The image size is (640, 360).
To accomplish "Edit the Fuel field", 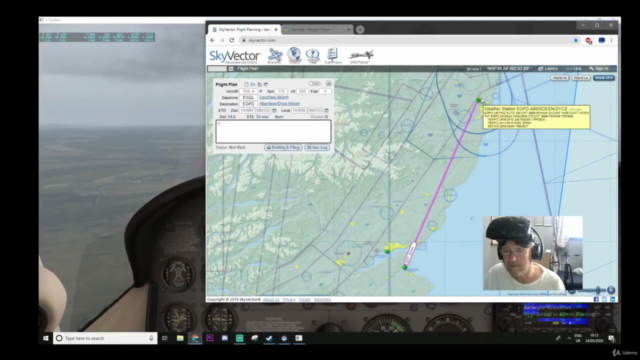I will (x=324, y=91).
